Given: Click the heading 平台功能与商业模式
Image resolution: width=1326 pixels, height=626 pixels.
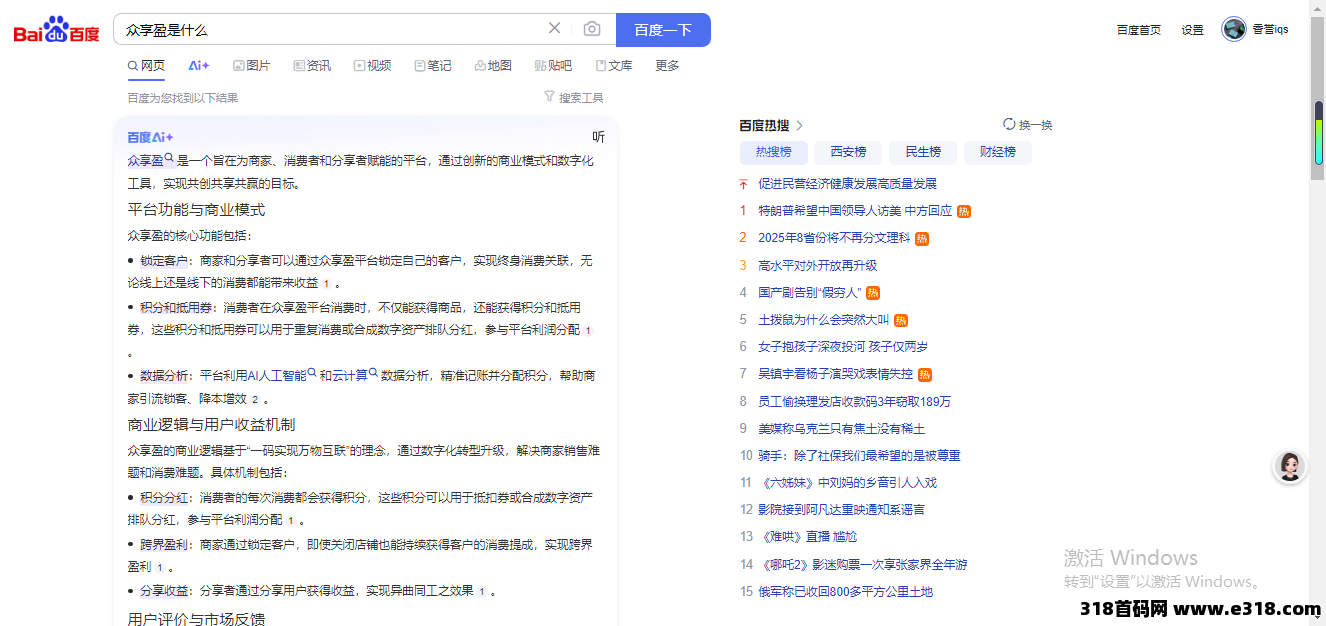Looking at the screenshot, I should pyautogui.click(x=196, y=210).
